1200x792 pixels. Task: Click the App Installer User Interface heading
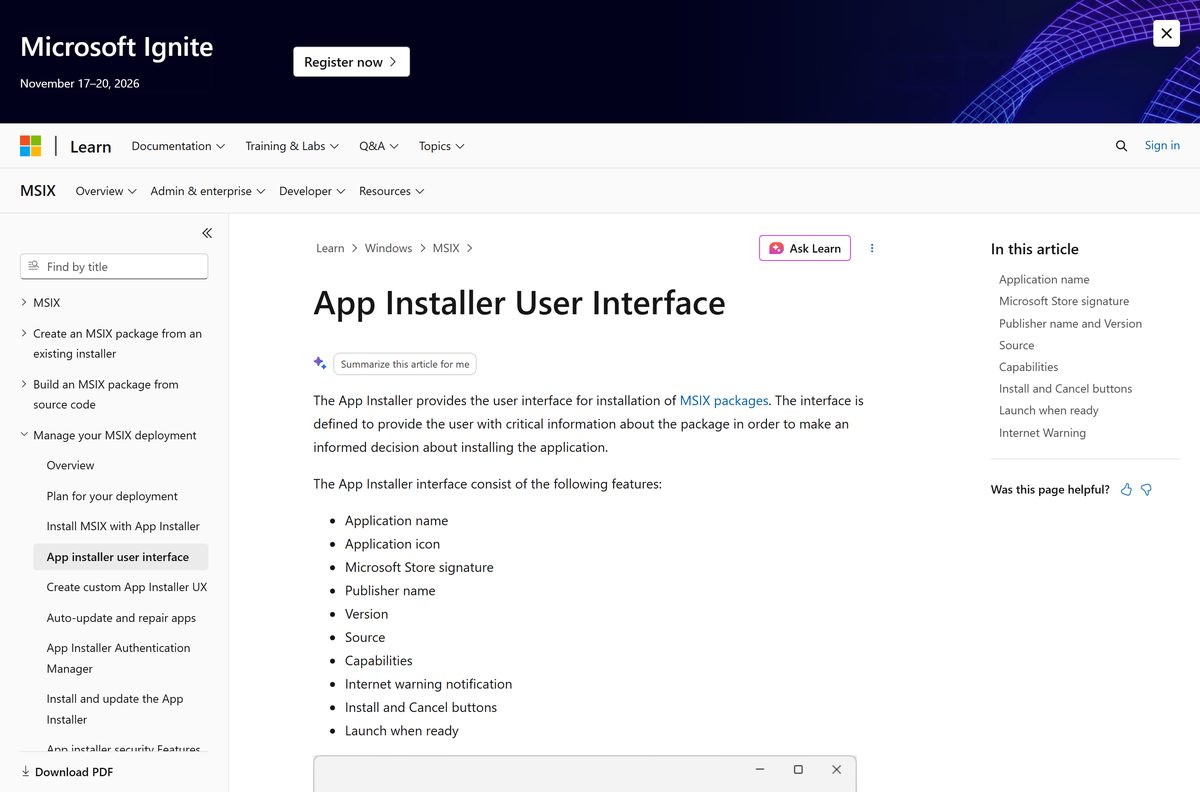[x=519, y=302]
